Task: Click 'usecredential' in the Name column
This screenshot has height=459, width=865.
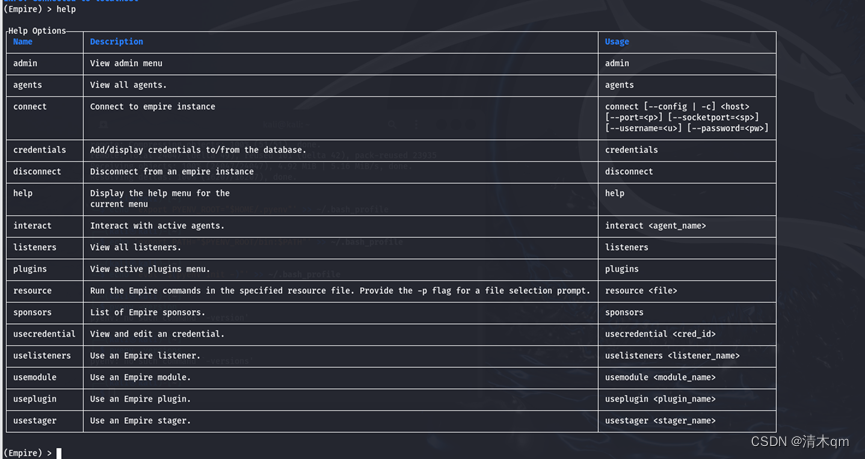Action: coord(44,334)
